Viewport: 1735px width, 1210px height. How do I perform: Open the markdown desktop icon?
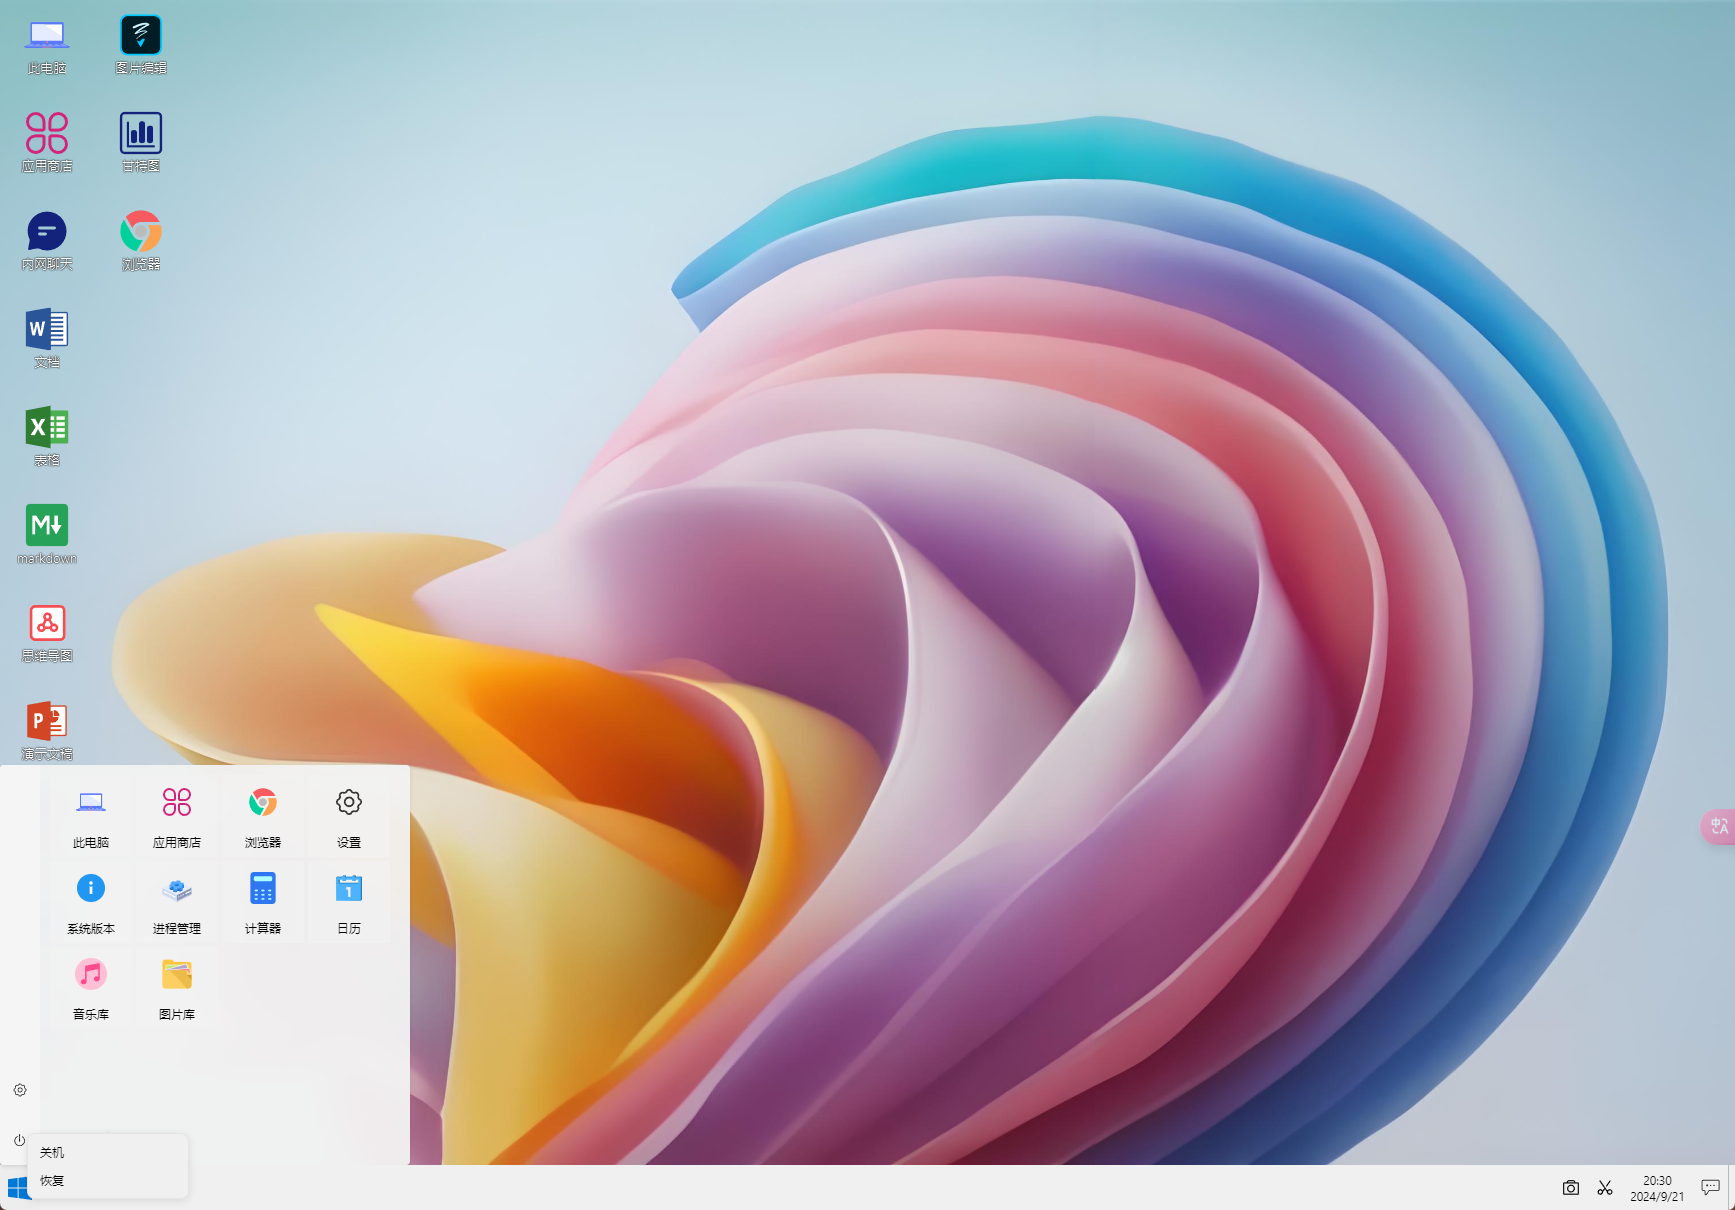coord(47,536)
